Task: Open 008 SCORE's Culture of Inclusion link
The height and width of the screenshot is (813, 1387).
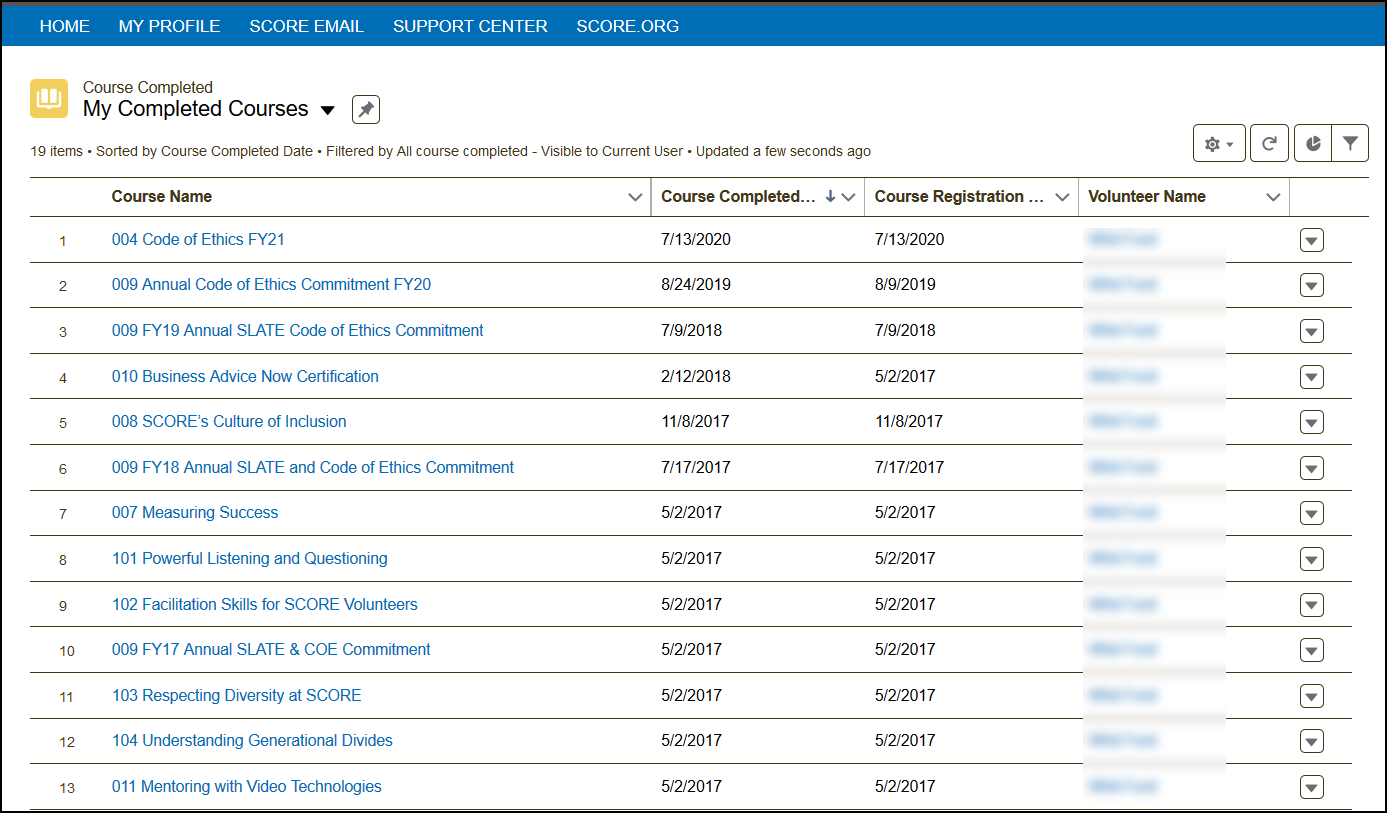Action: [229, 421]
